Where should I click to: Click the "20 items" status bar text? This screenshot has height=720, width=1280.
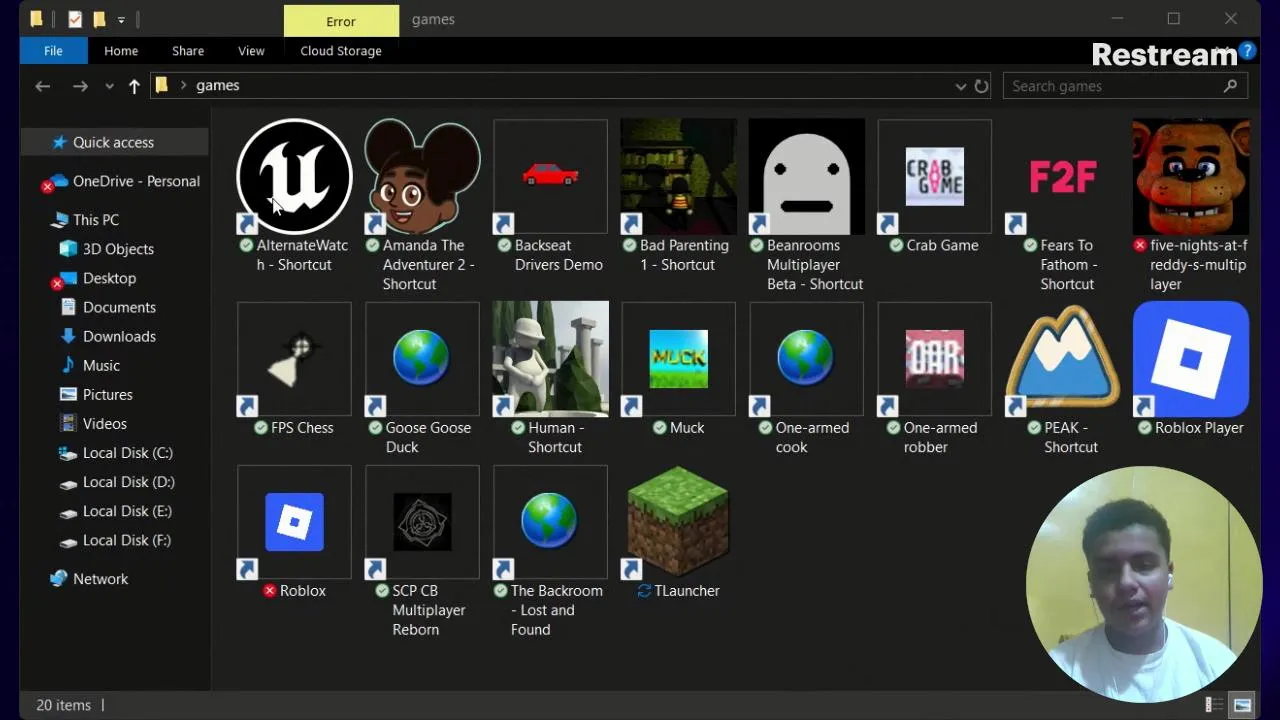point(63,705)
